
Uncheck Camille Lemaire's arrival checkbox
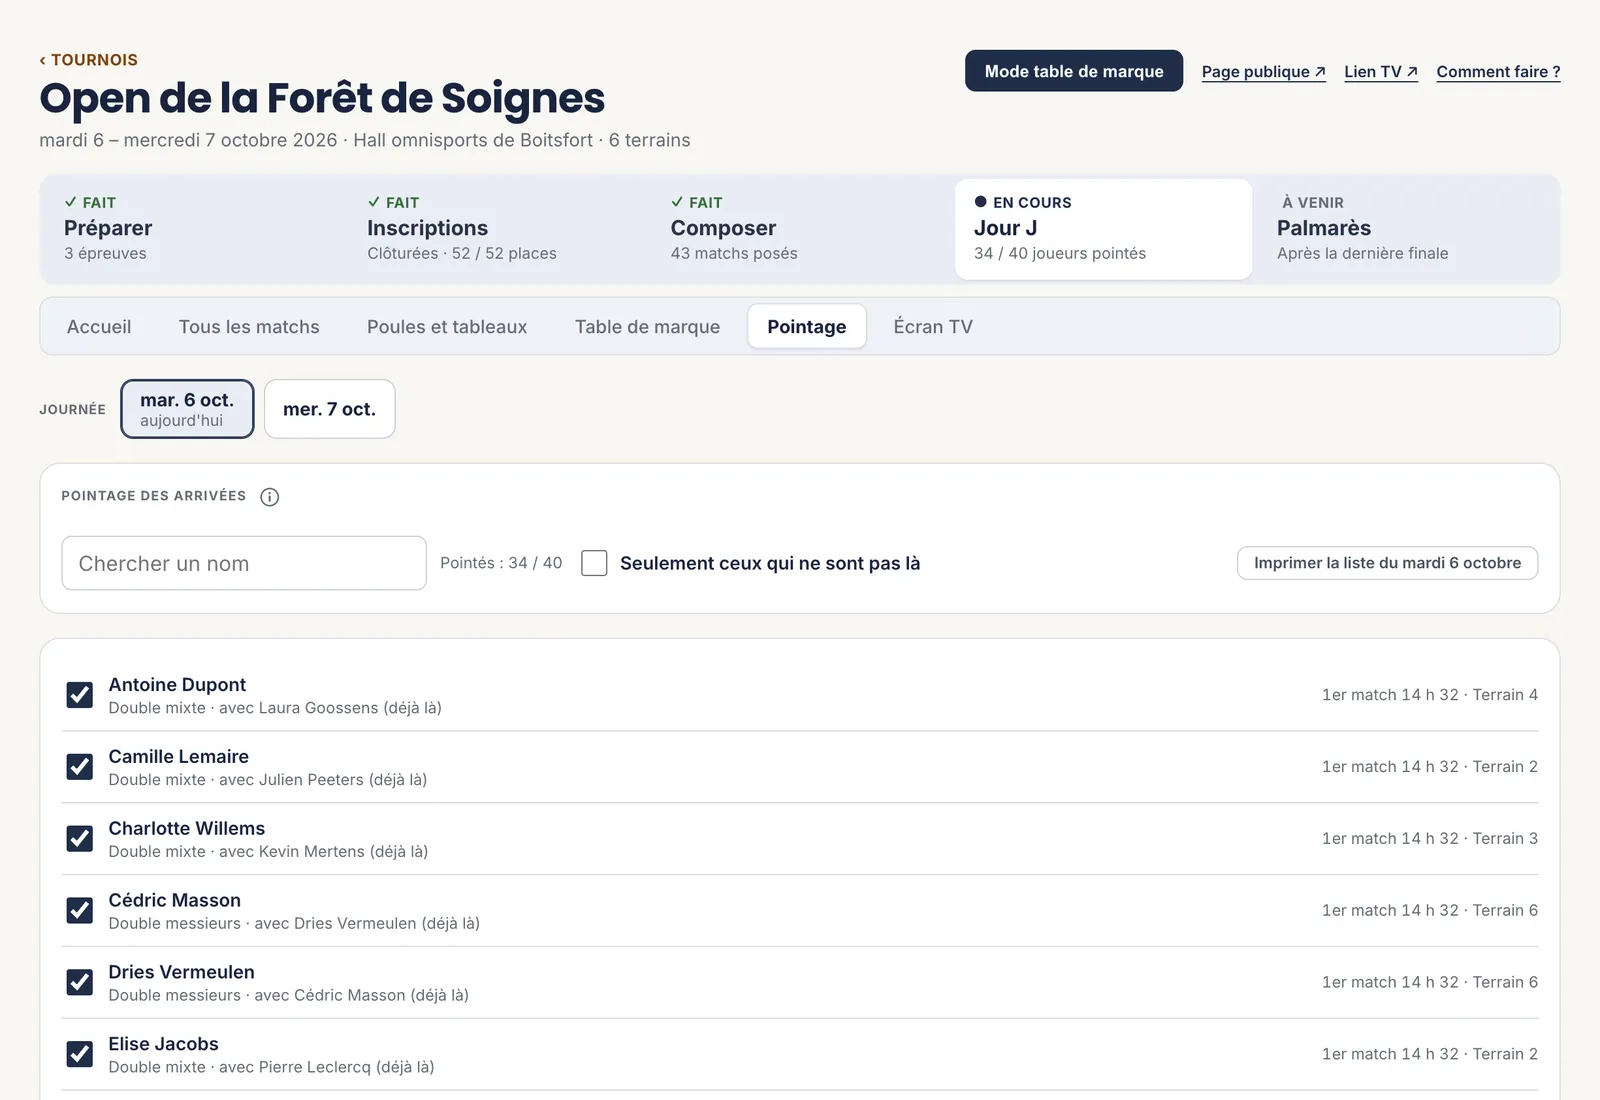[x=80, y=767]
